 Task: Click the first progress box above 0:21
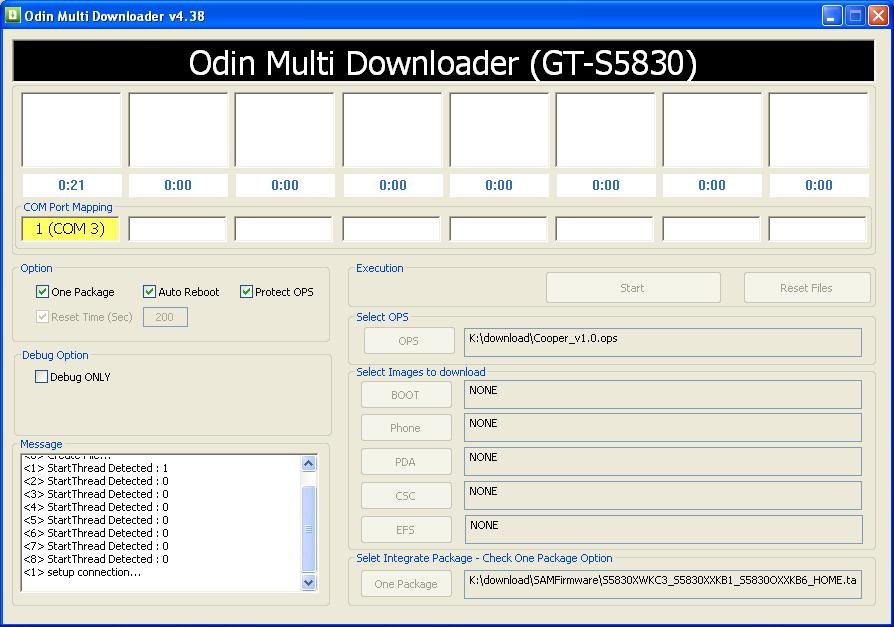71,130
